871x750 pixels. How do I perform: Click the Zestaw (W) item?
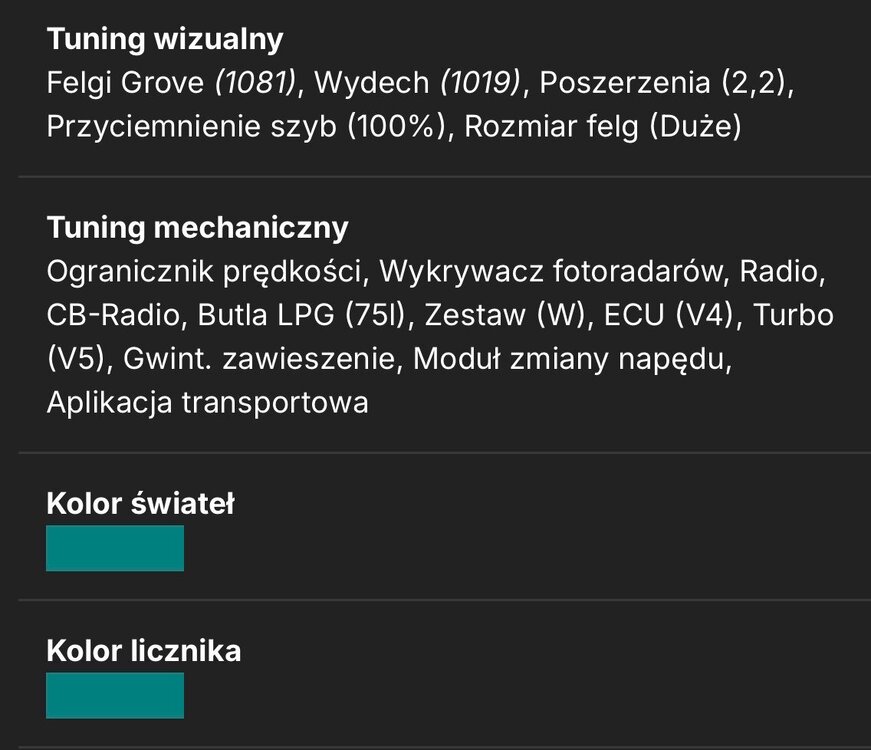(x=505, y=315)
